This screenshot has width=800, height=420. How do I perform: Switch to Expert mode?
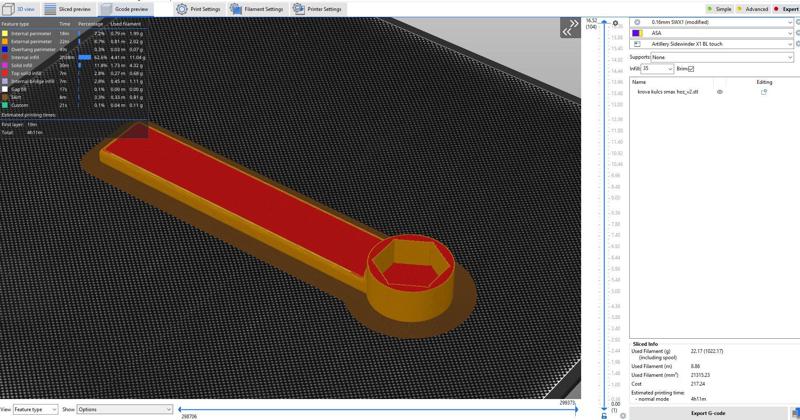[786, 9]
